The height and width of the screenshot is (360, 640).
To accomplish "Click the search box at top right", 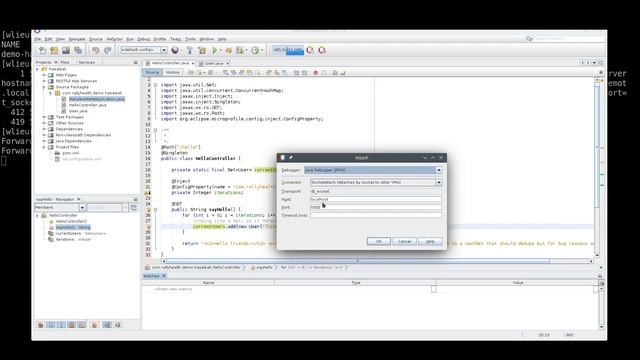I will (x=569, y=39).
